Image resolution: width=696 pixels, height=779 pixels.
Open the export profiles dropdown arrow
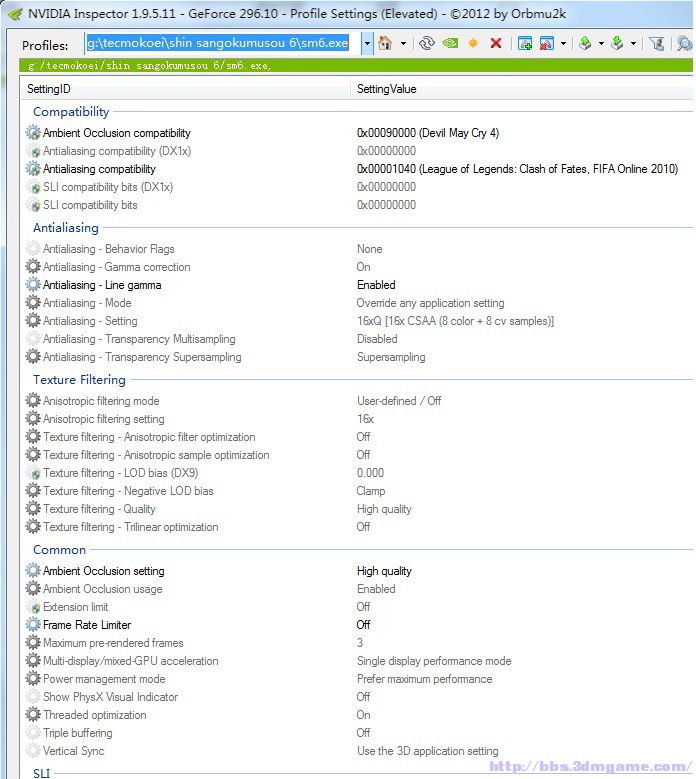tap(601, 44)
